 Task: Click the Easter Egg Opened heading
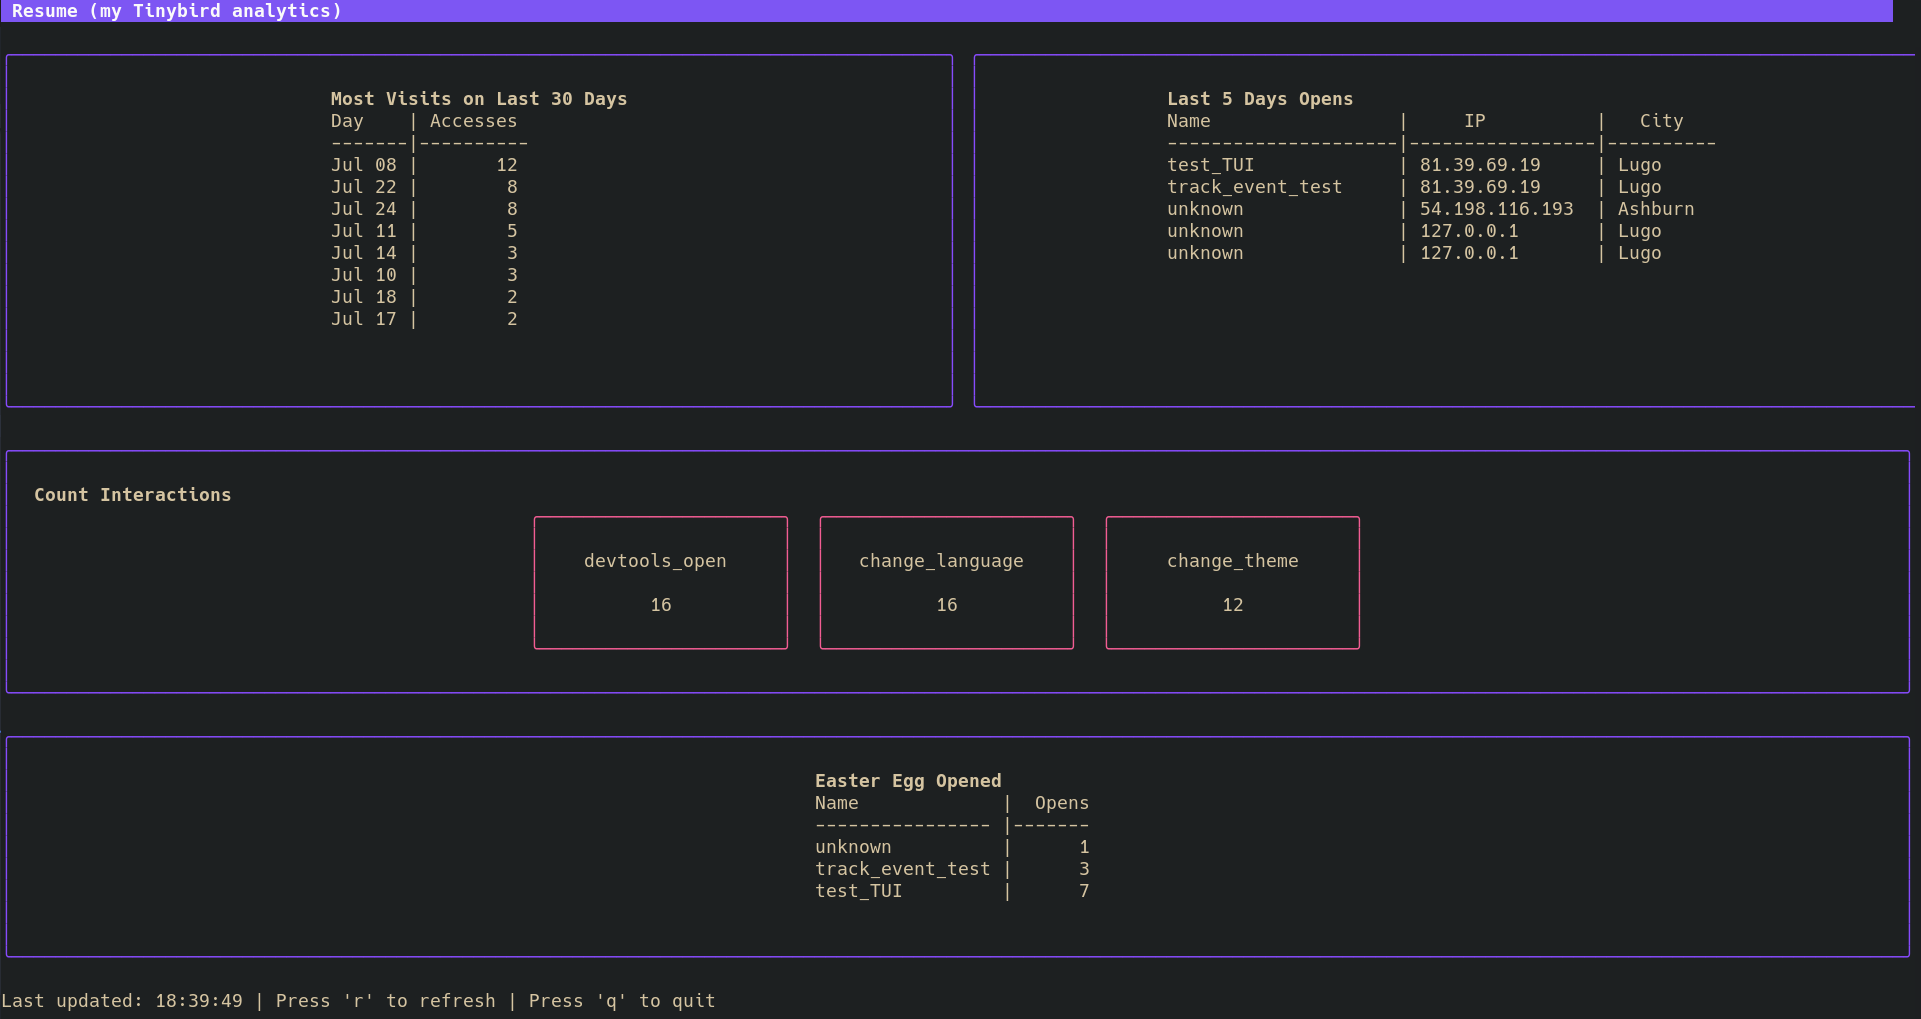907,781
